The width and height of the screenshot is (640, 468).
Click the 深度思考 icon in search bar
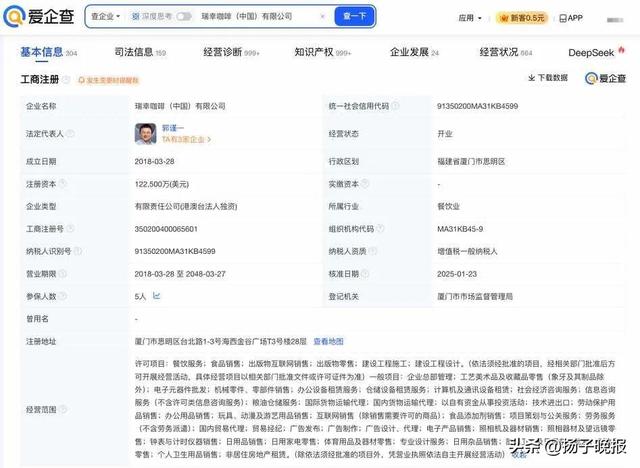[136, 16]
